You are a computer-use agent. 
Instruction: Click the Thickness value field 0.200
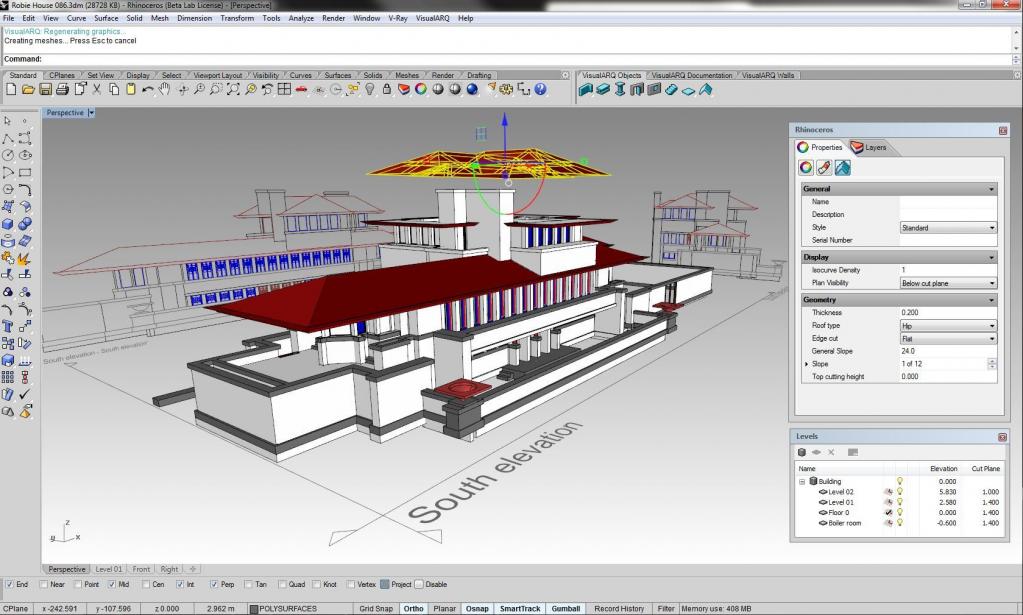(948, 312)
